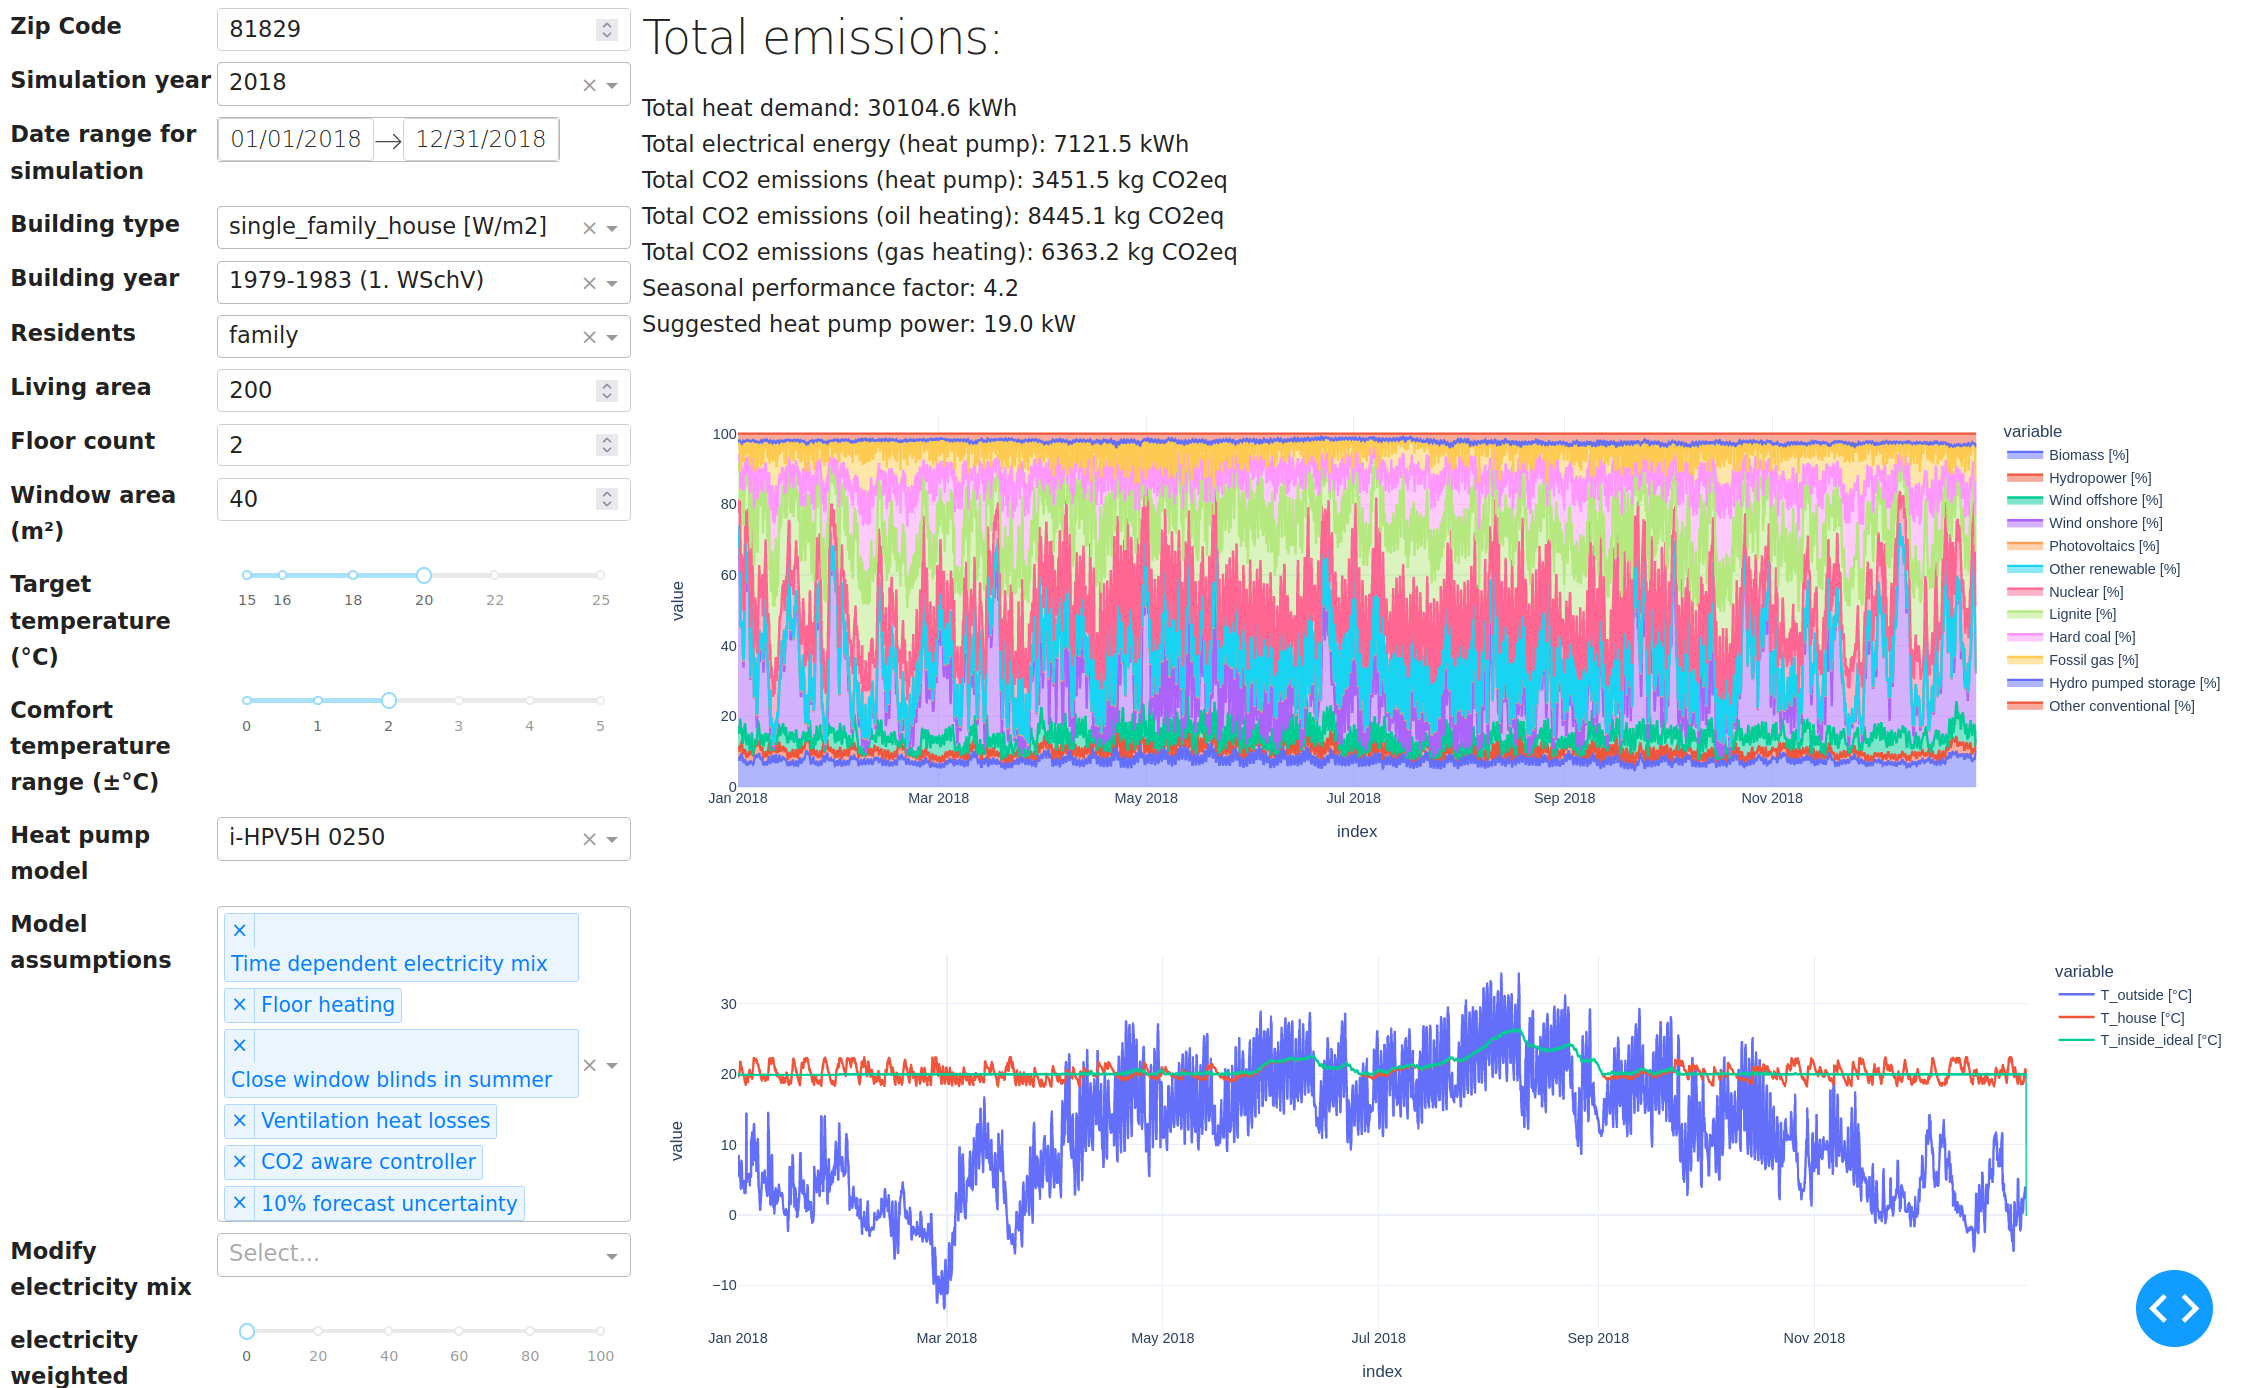Clear all Model assumptions selections
2255x1388 pixels.
[x=589, y=1065]
